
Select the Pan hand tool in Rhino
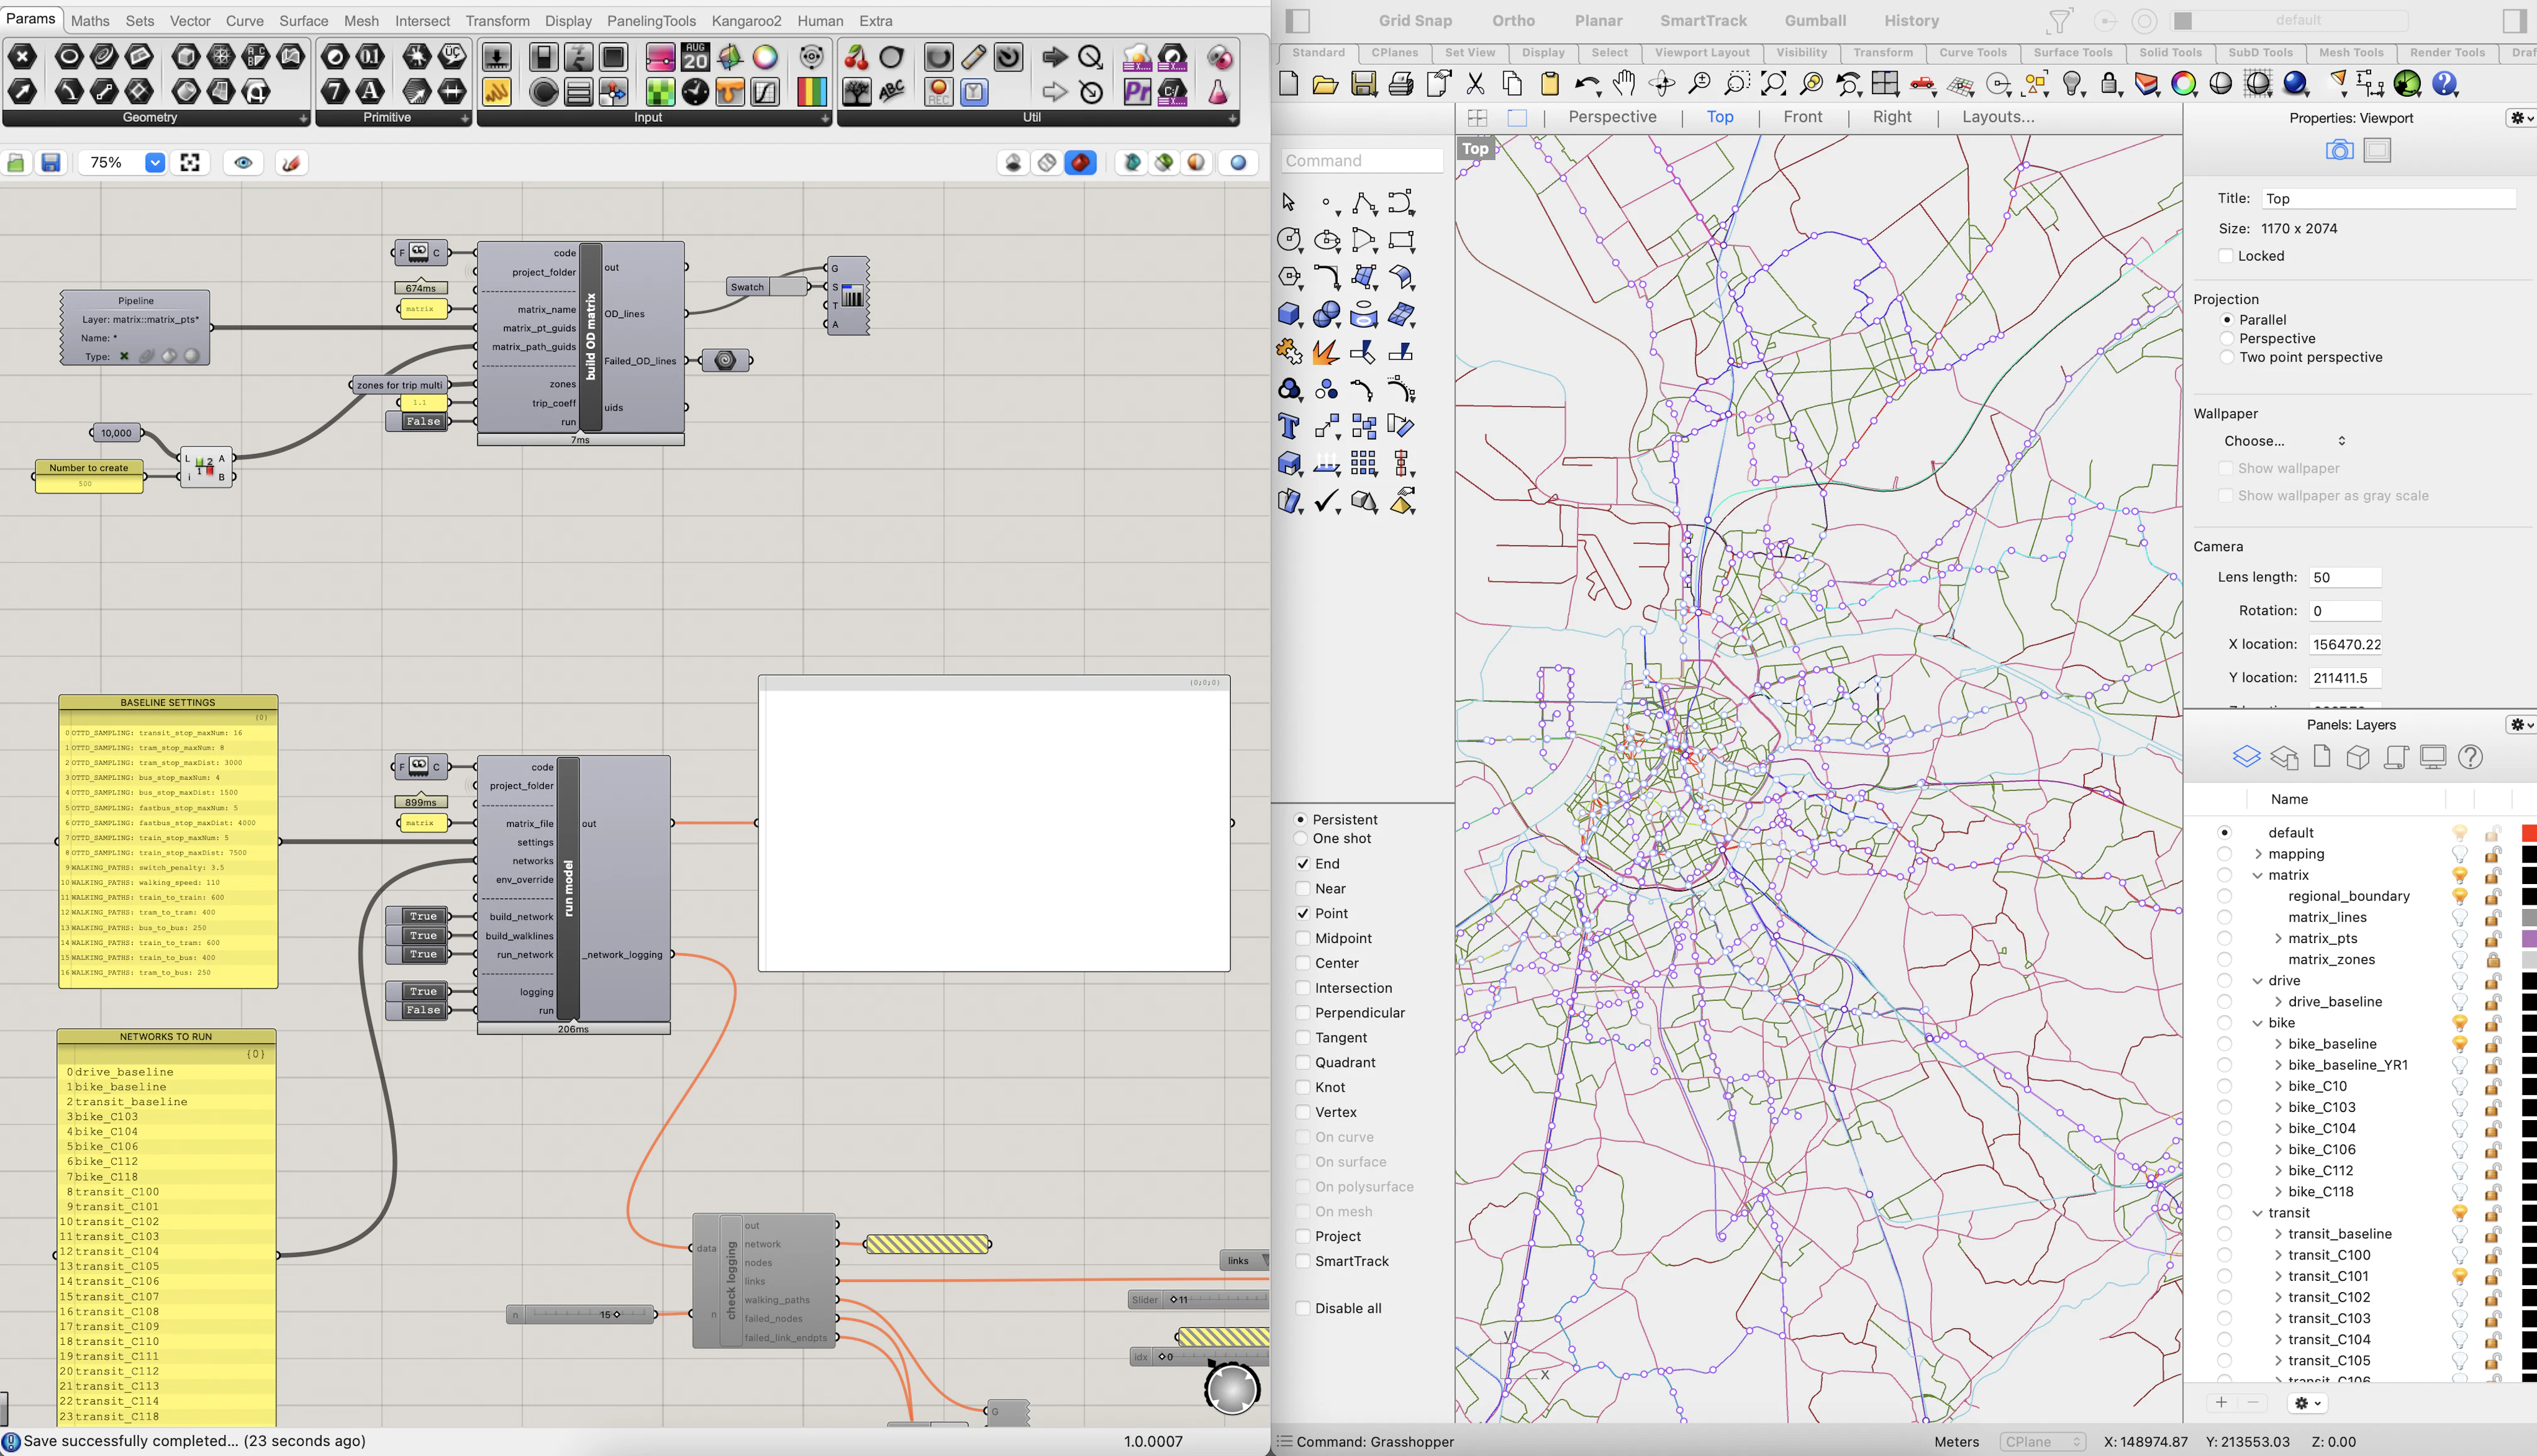(1624, 84)
